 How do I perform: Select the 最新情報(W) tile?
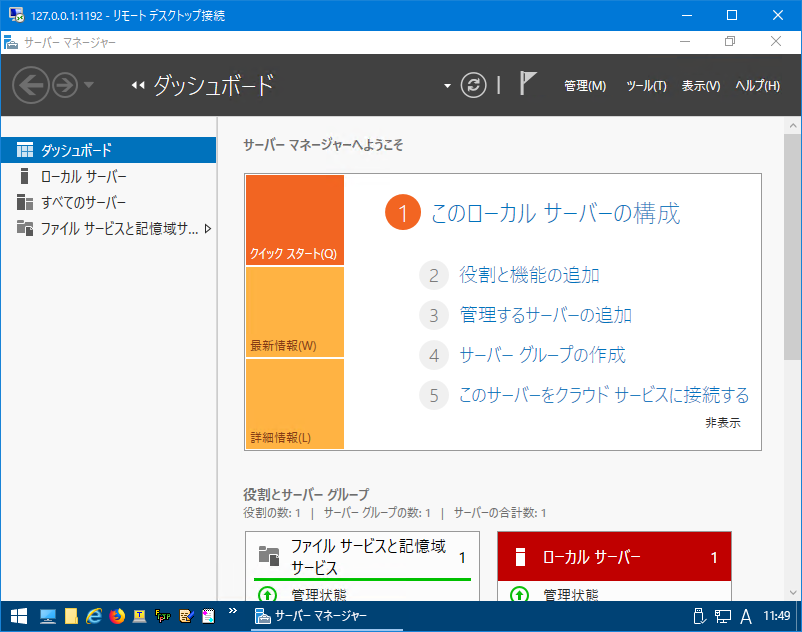pyautogui.click(x=295, y=312)
